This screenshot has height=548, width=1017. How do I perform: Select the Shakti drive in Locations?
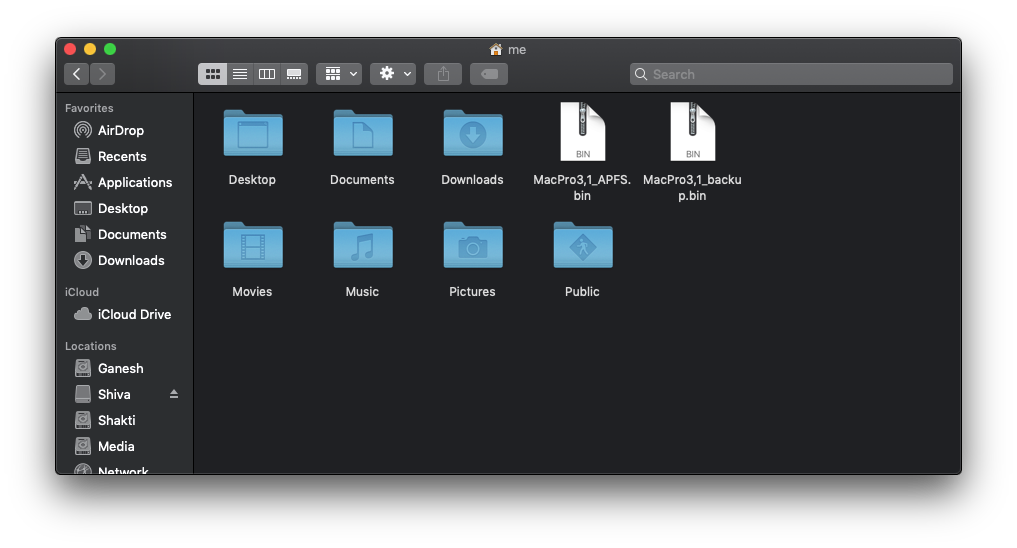point(125,420)
